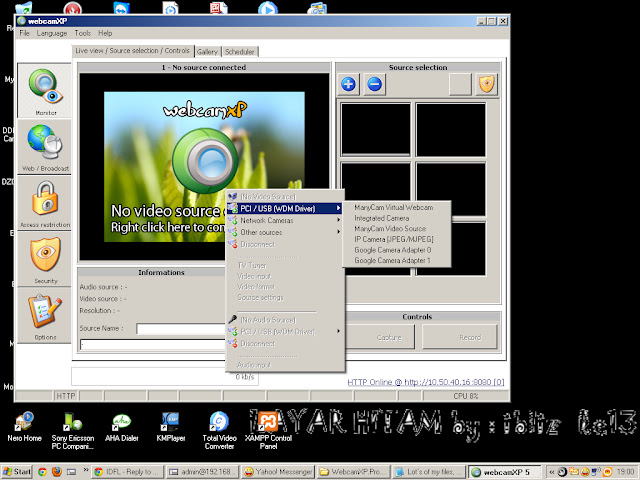Screen dimensions: 640x480
Task: Open the Options clipboard icon
Action: click(44, 315)
